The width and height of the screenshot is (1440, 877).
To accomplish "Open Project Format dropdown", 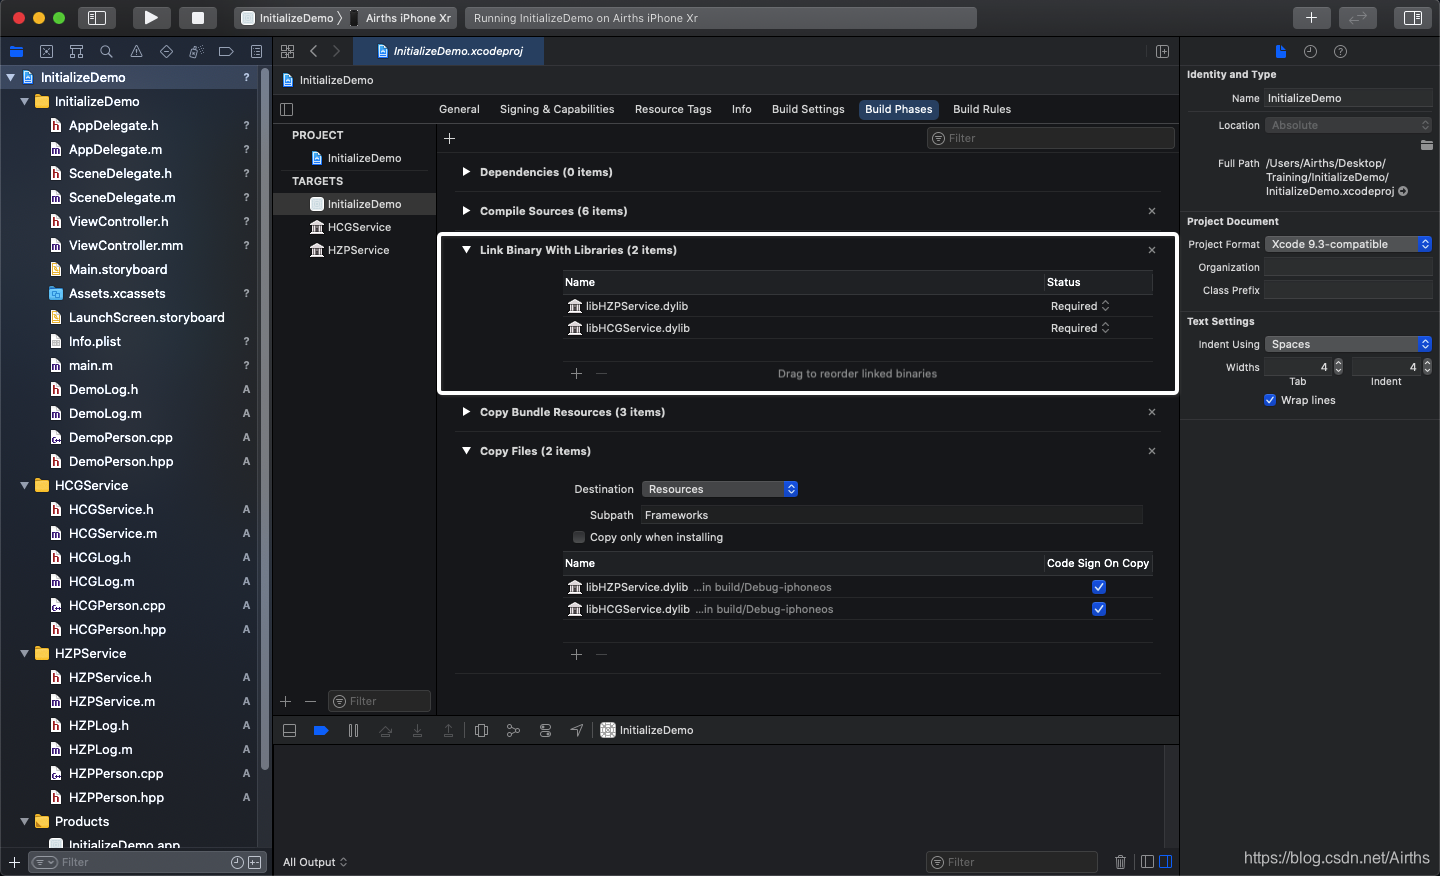I will 1349,244.
